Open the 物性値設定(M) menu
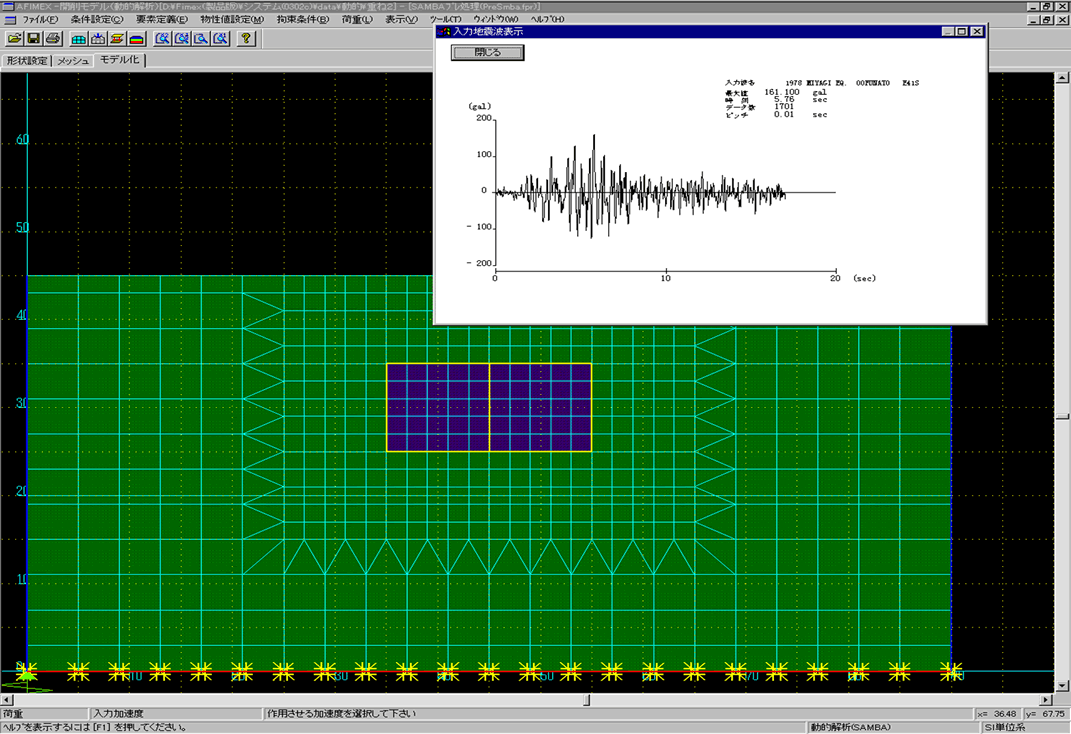1071x734 pixels. 232,20
